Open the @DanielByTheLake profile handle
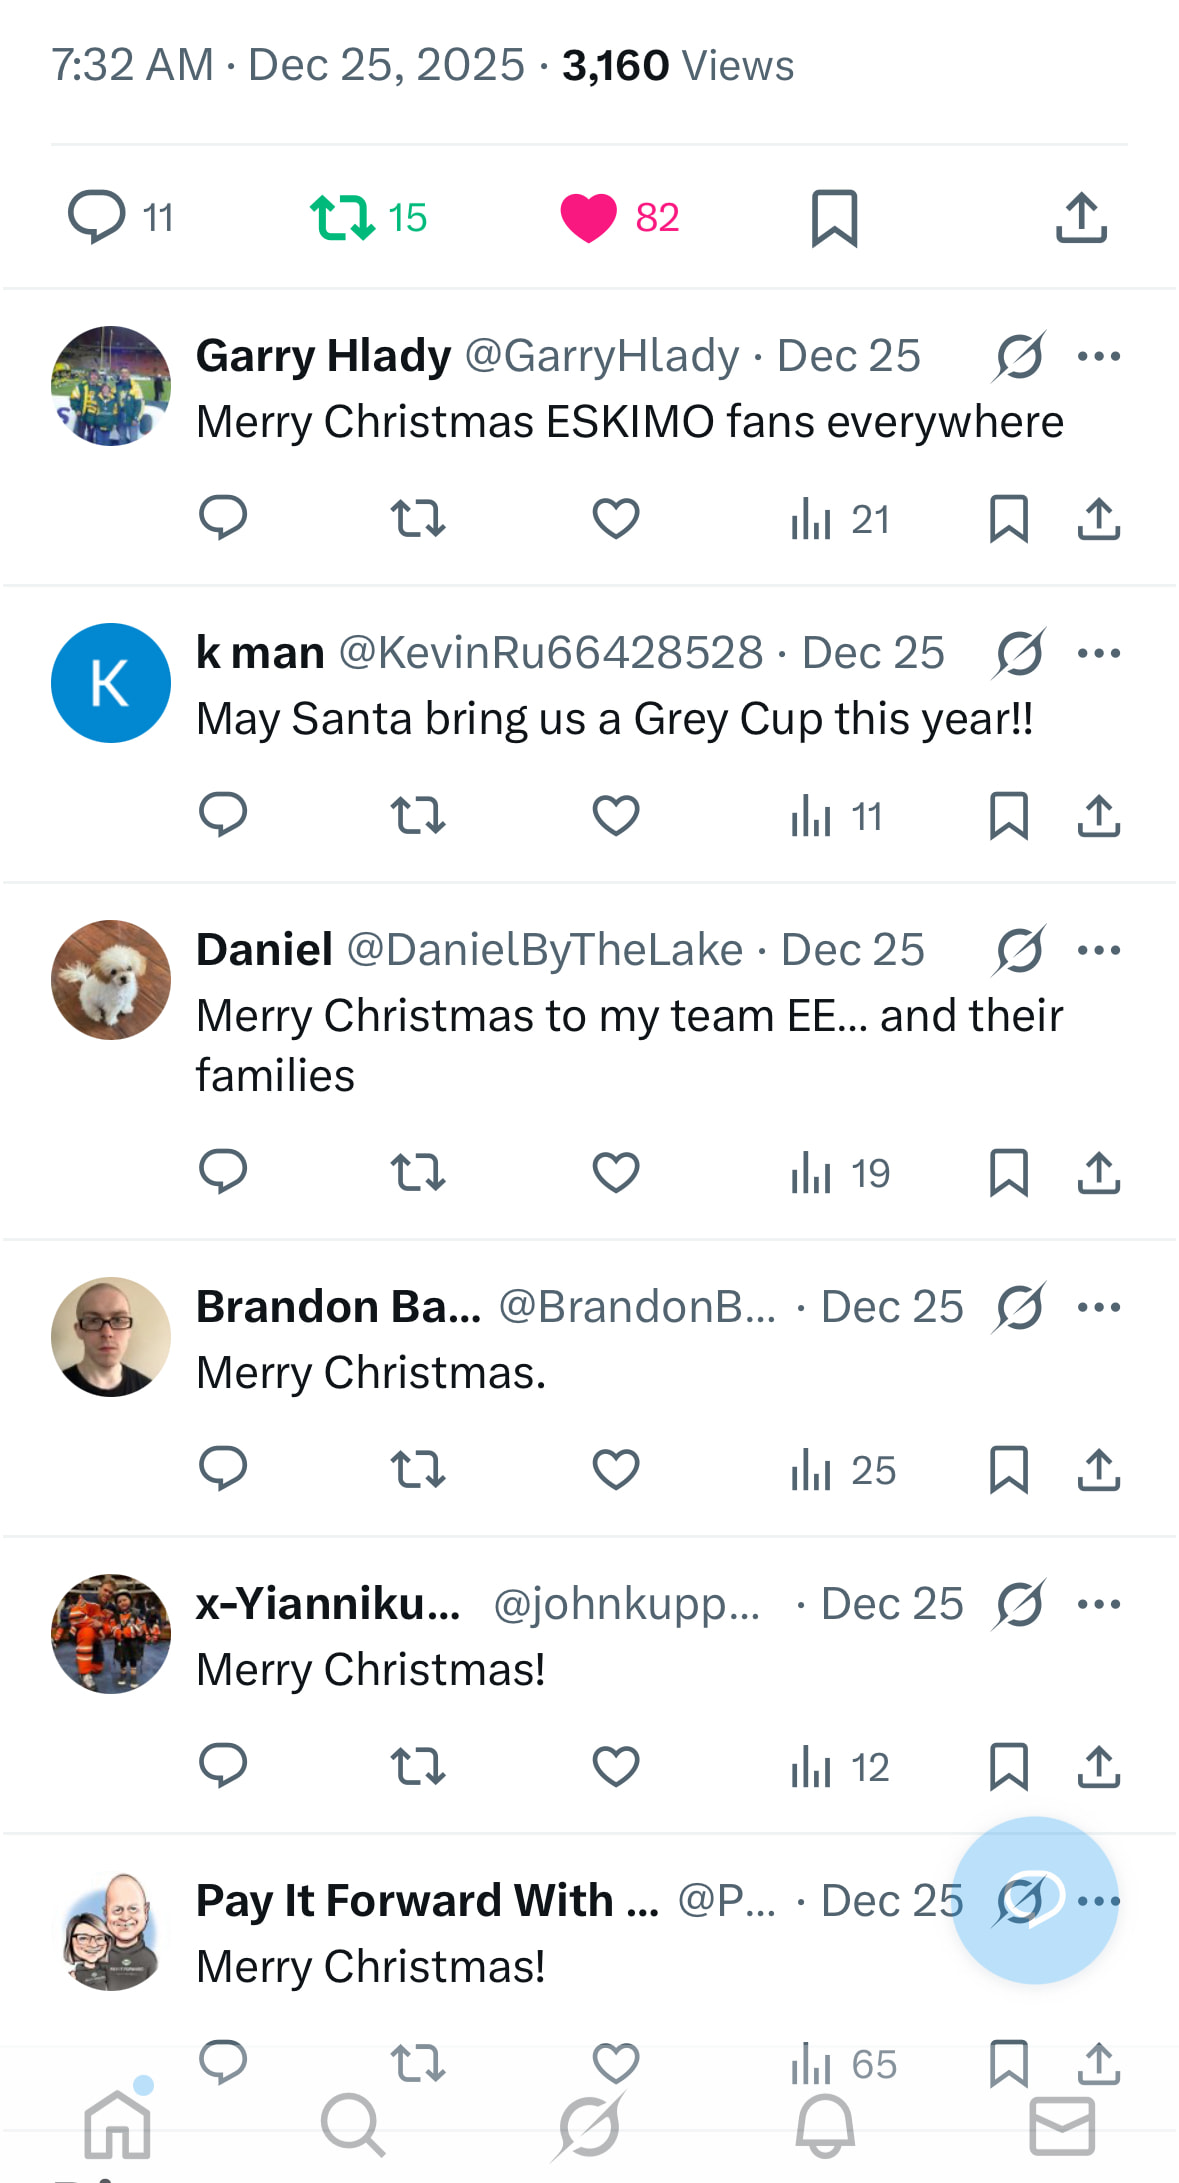Image resolution: width=1179 pixels, height=2183 pixels. (544, 950)
